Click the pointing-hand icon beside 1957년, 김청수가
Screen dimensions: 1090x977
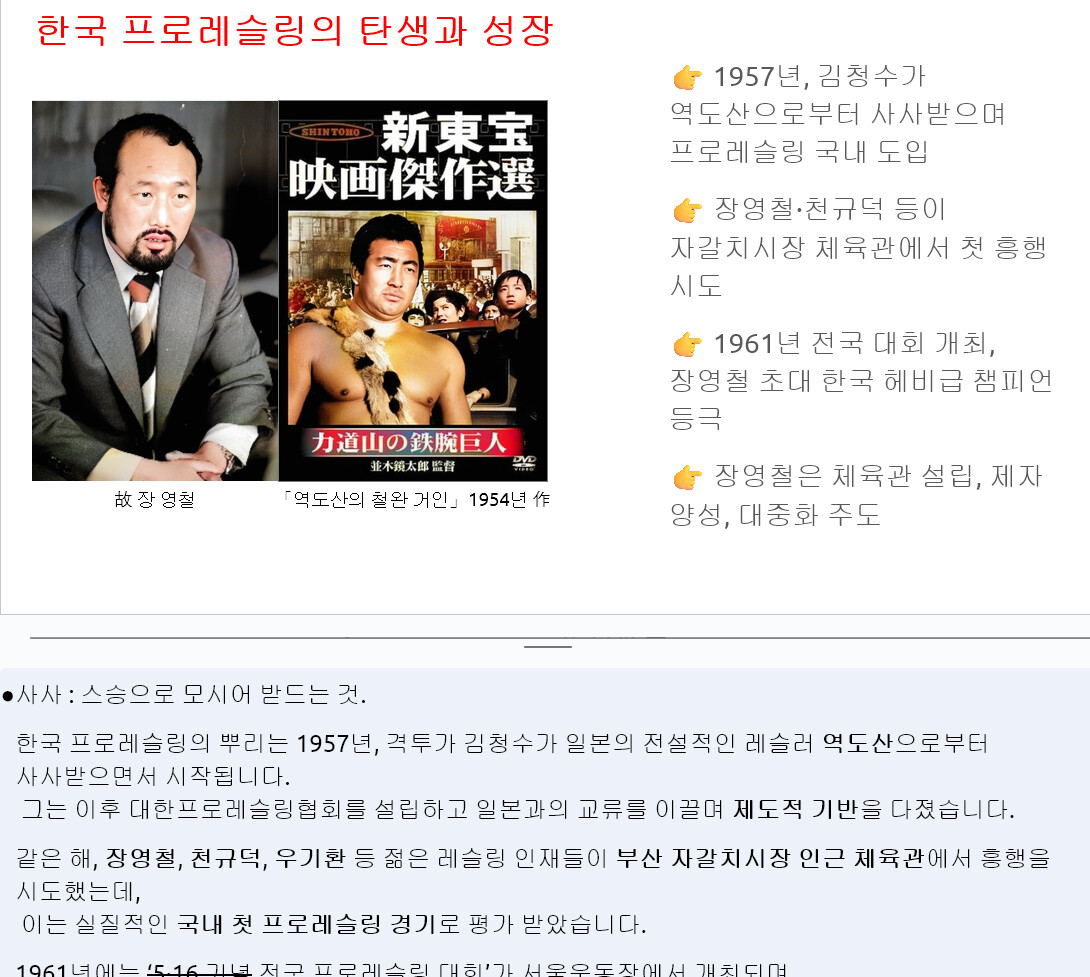pos(687,77)
